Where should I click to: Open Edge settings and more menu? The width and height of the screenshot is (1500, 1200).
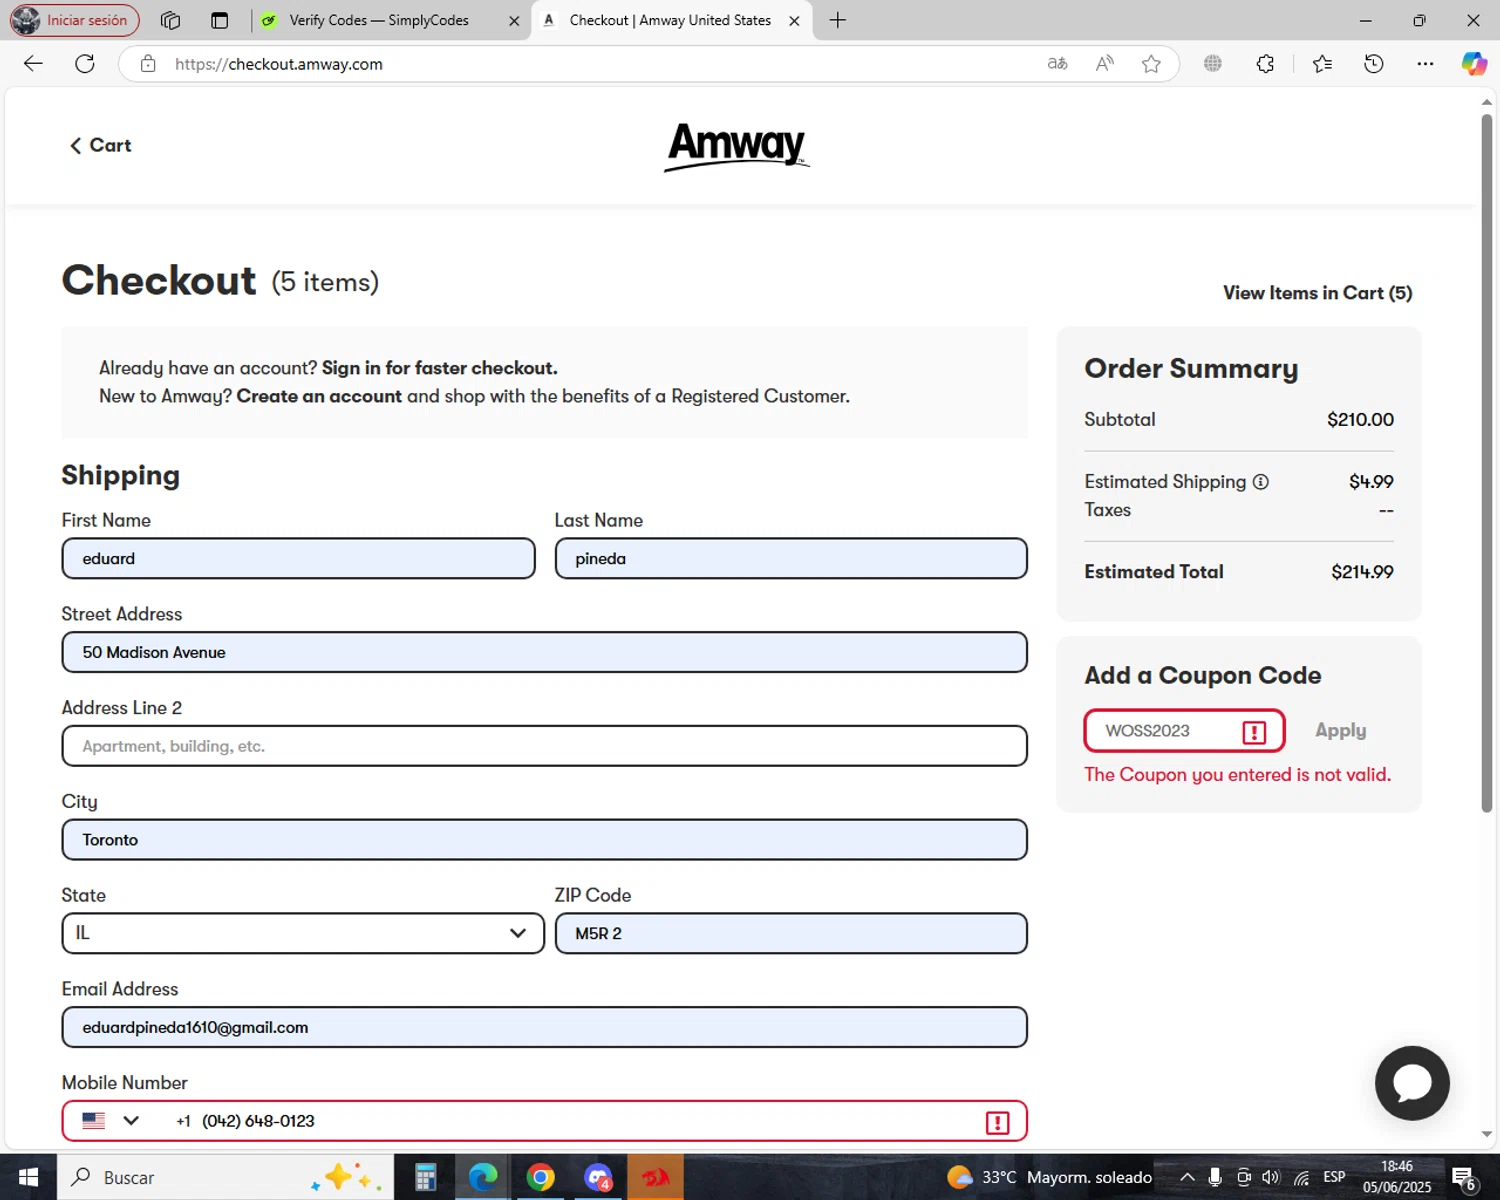(1425, 64)
